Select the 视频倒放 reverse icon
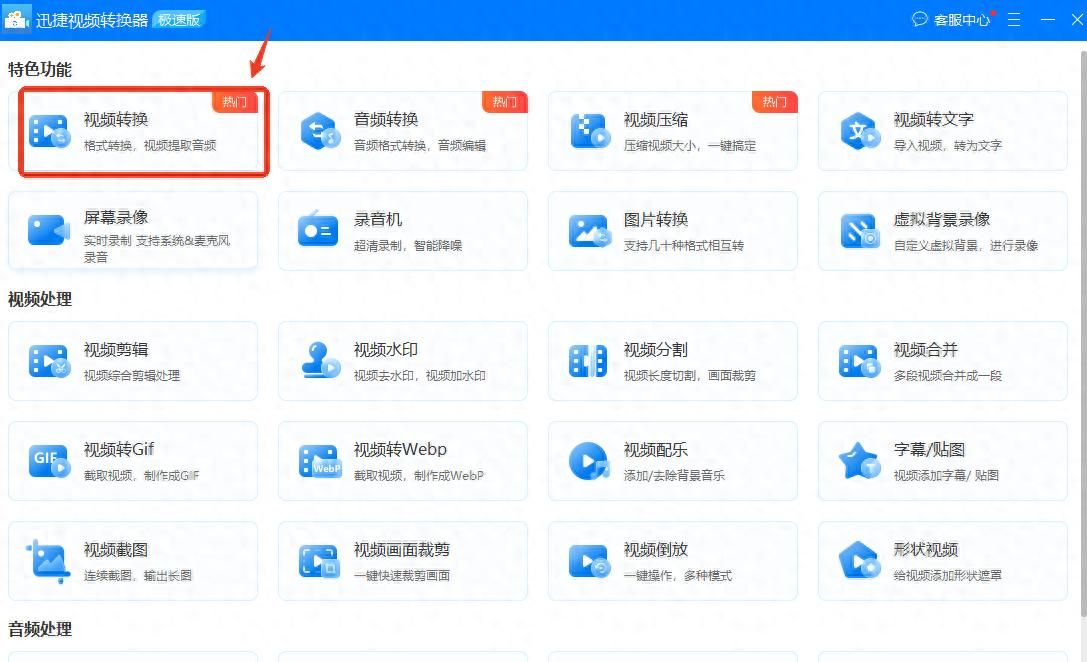Viewport: 1087px width, 662px height. click(x=589, y=561)
